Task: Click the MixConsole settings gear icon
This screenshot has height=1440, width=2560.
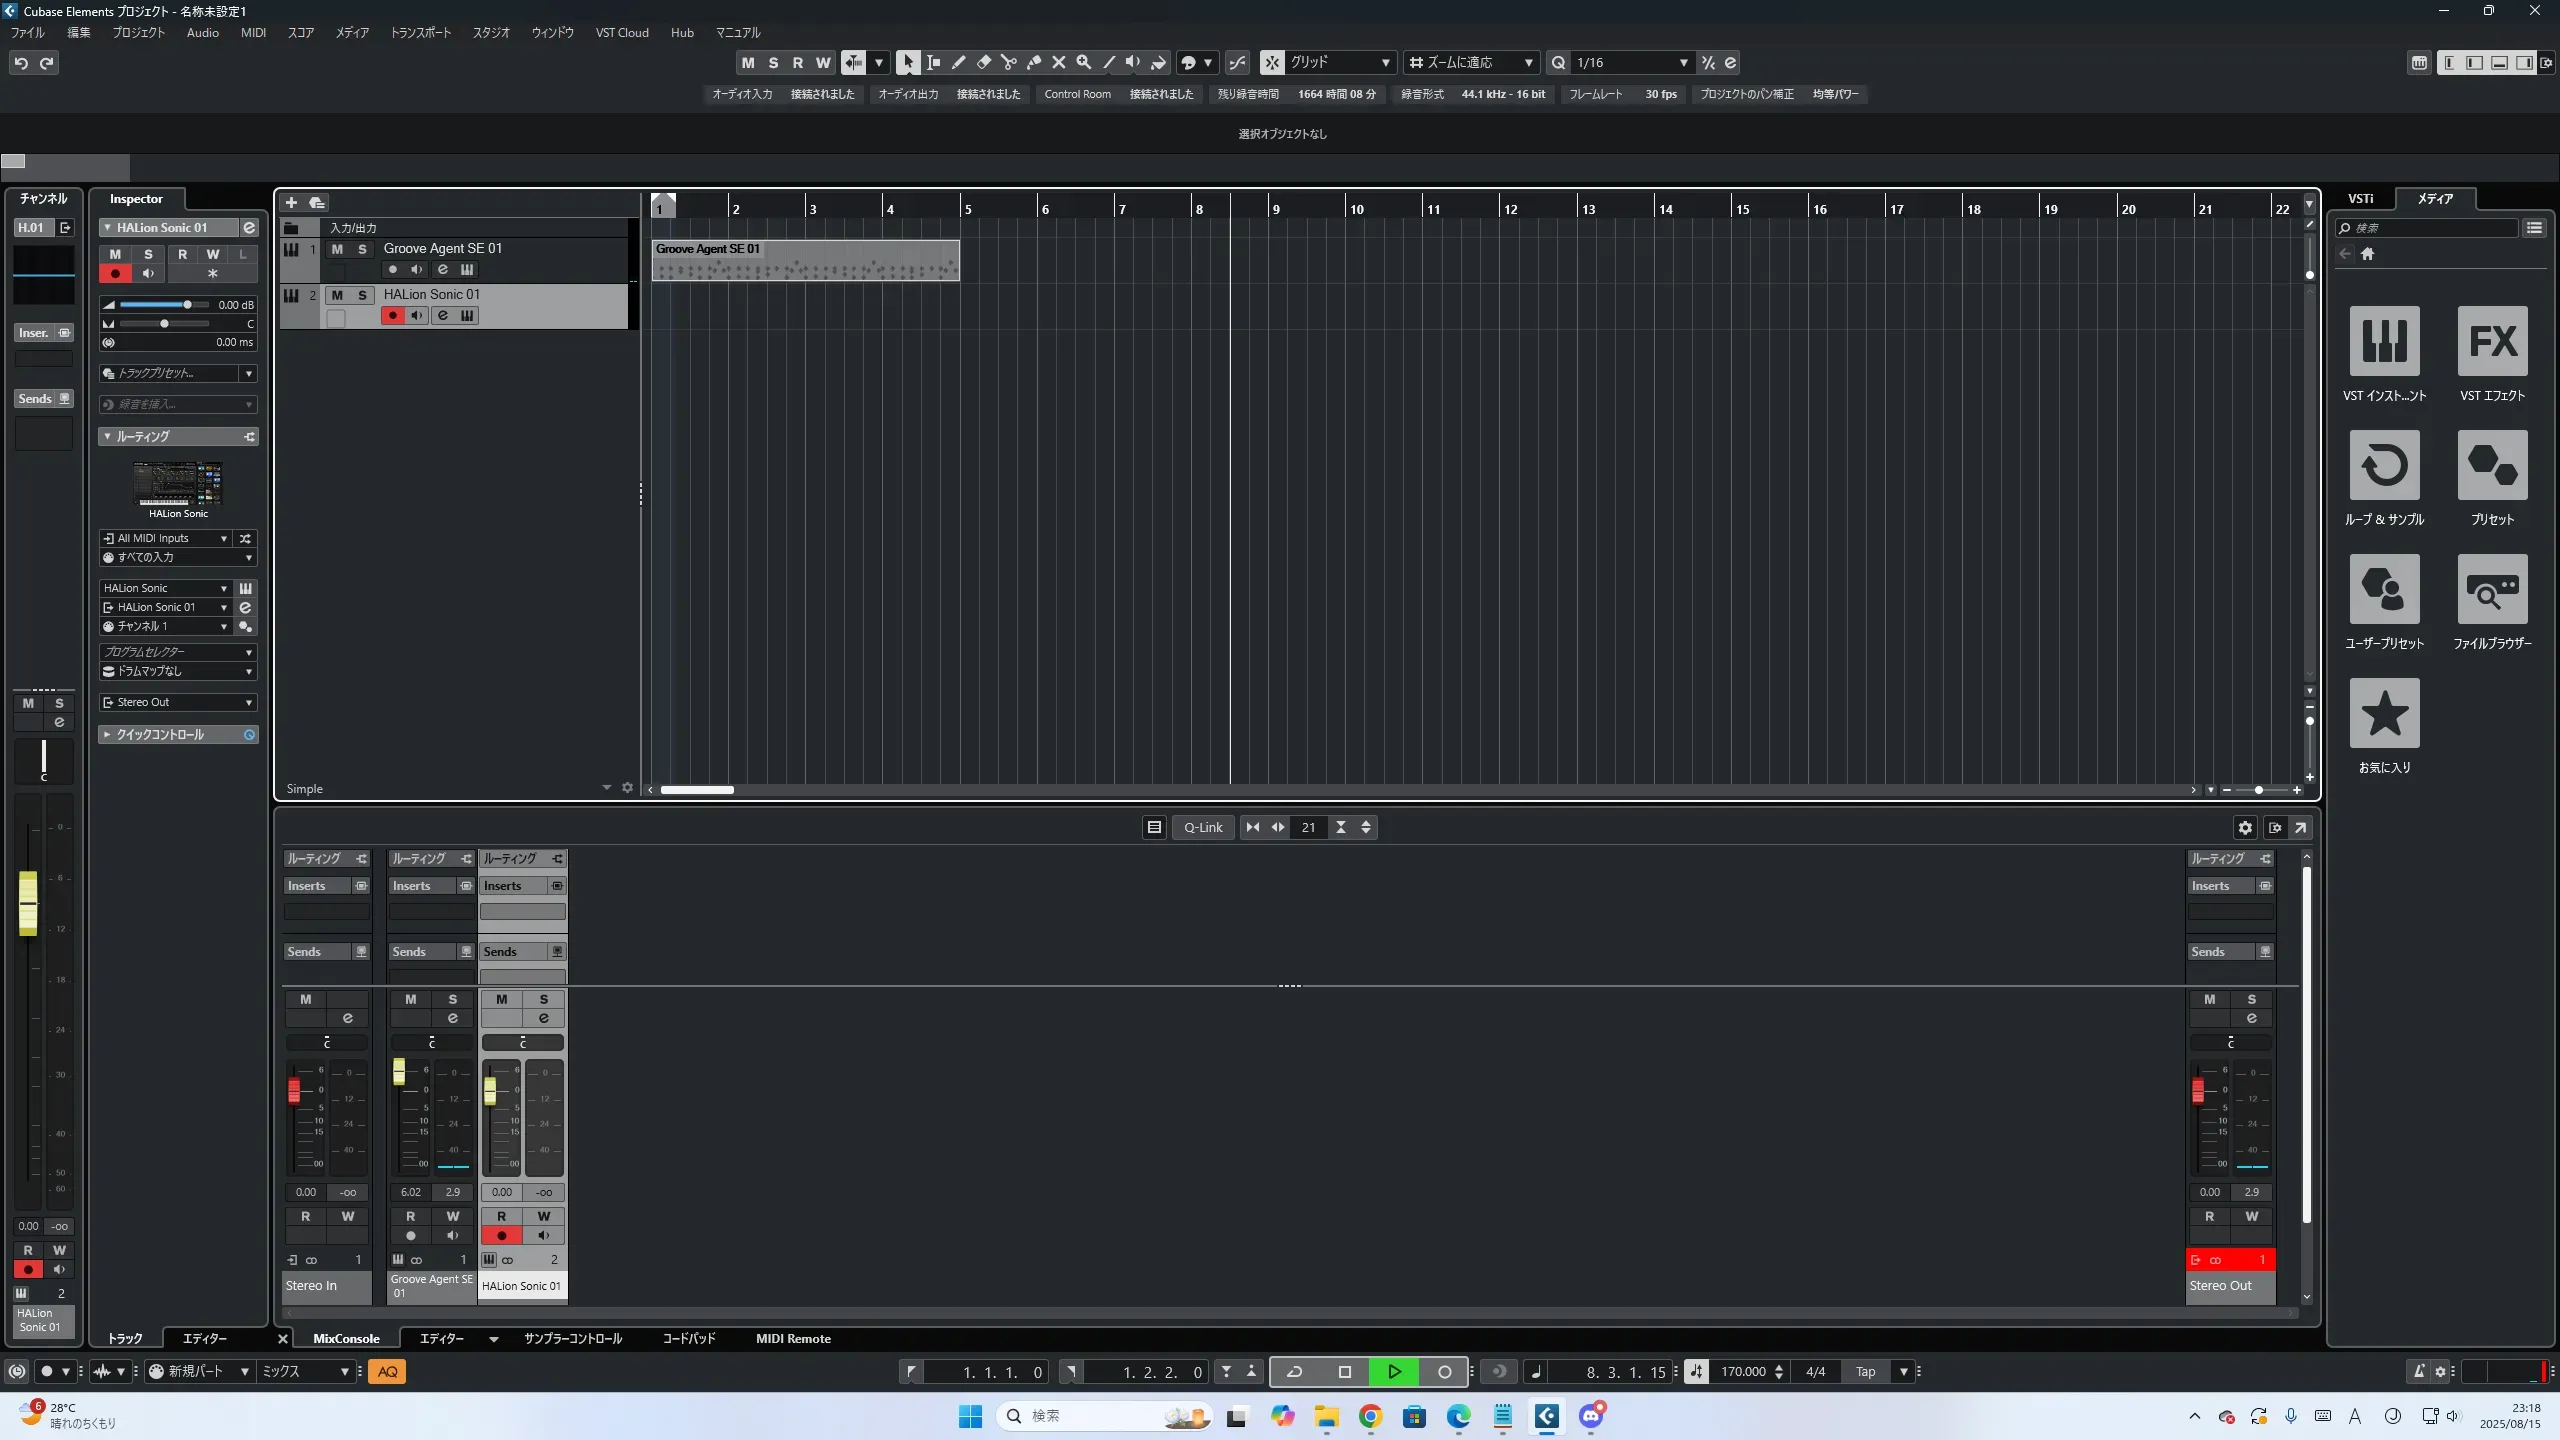Action: (x=2245, y=828)
